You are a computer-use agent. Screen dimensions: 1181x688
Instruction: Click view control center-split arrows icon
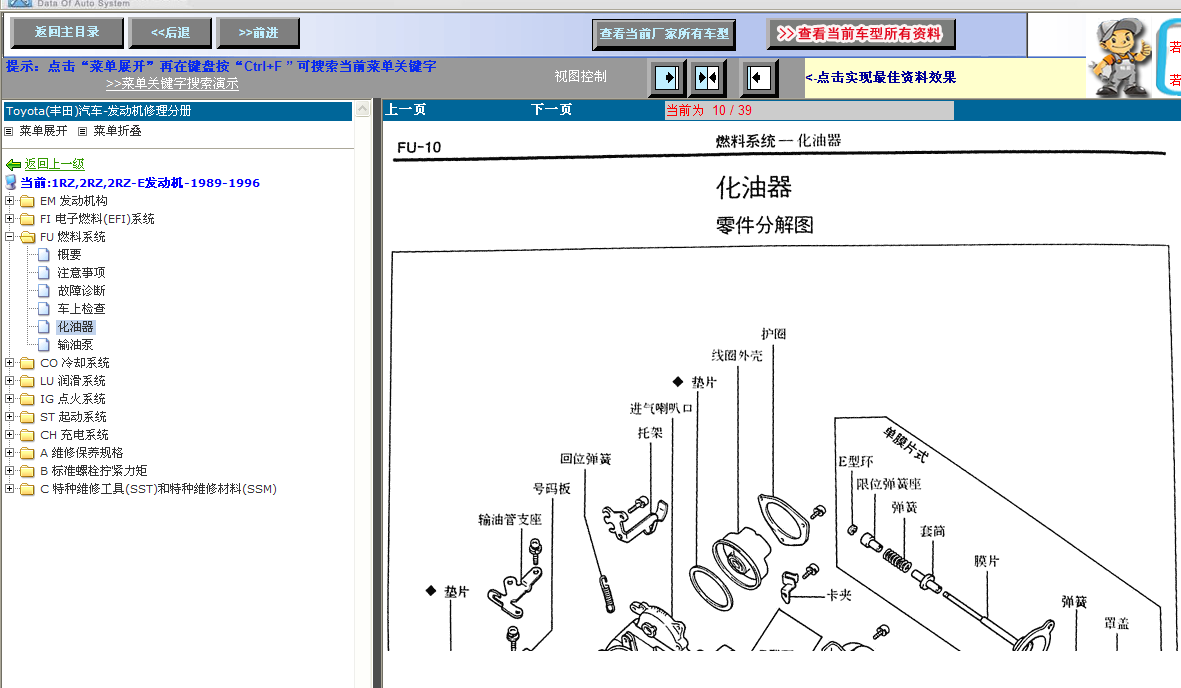708,78
